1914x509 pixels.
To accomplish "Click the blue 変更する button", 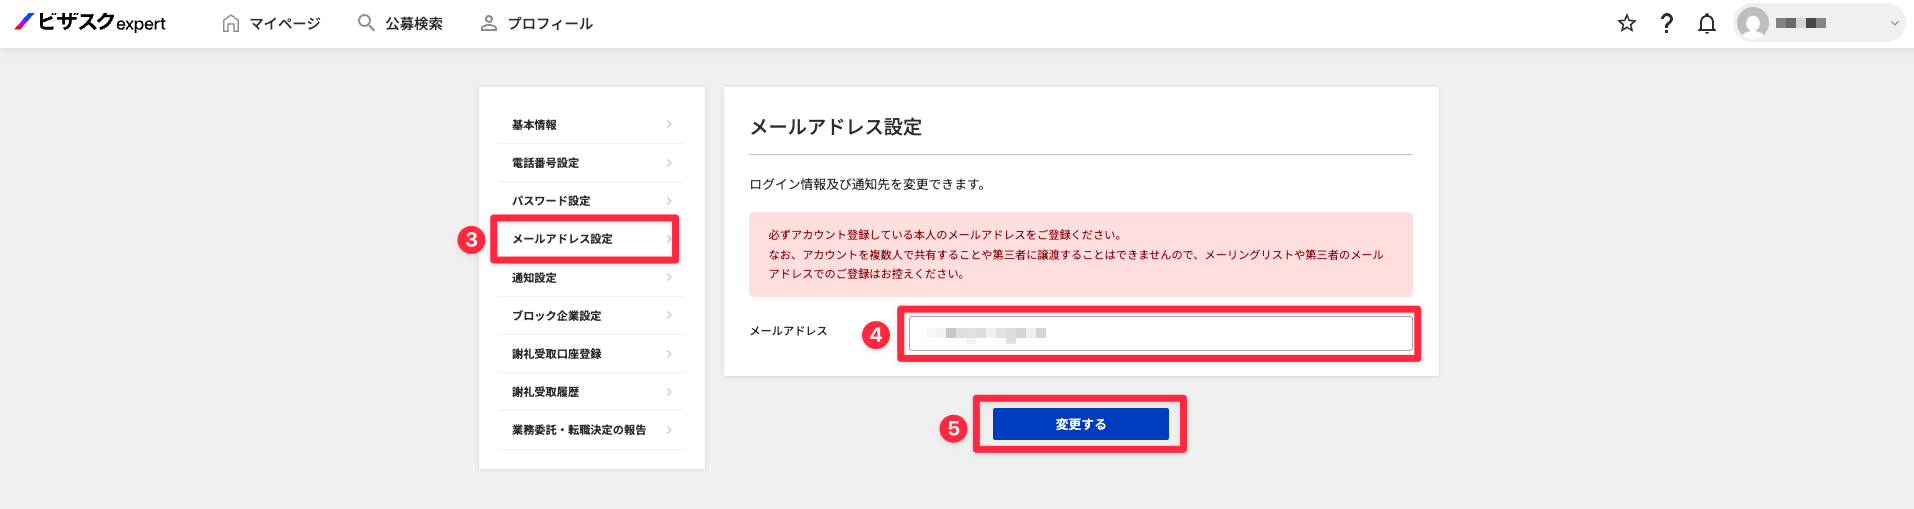I will [x=1080, y=424].
